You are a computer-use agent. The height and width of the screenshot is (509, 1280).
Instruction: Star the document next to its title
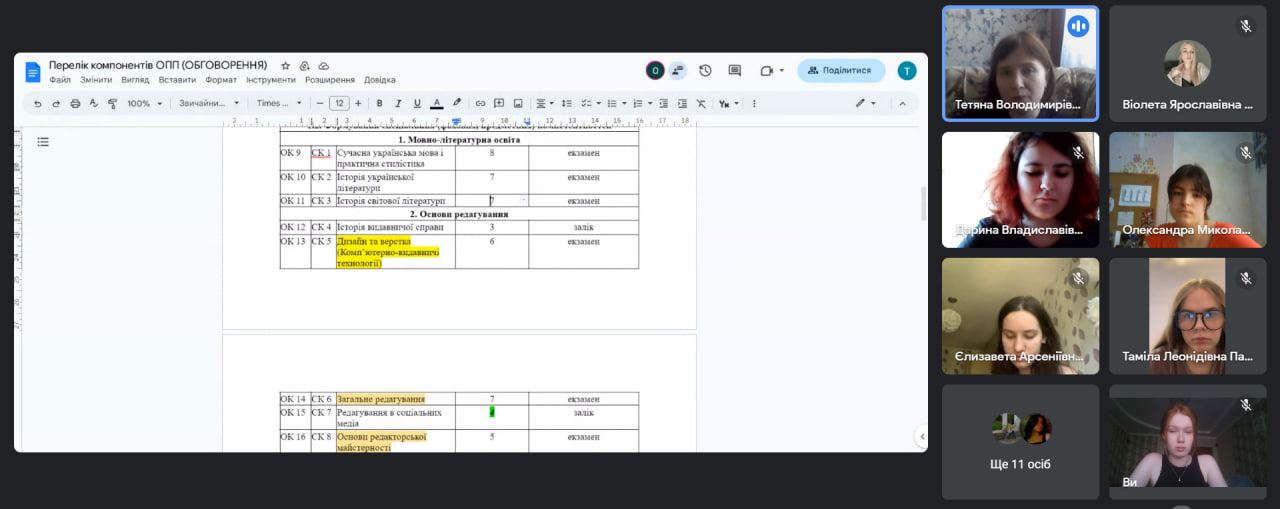pos(286,66)
